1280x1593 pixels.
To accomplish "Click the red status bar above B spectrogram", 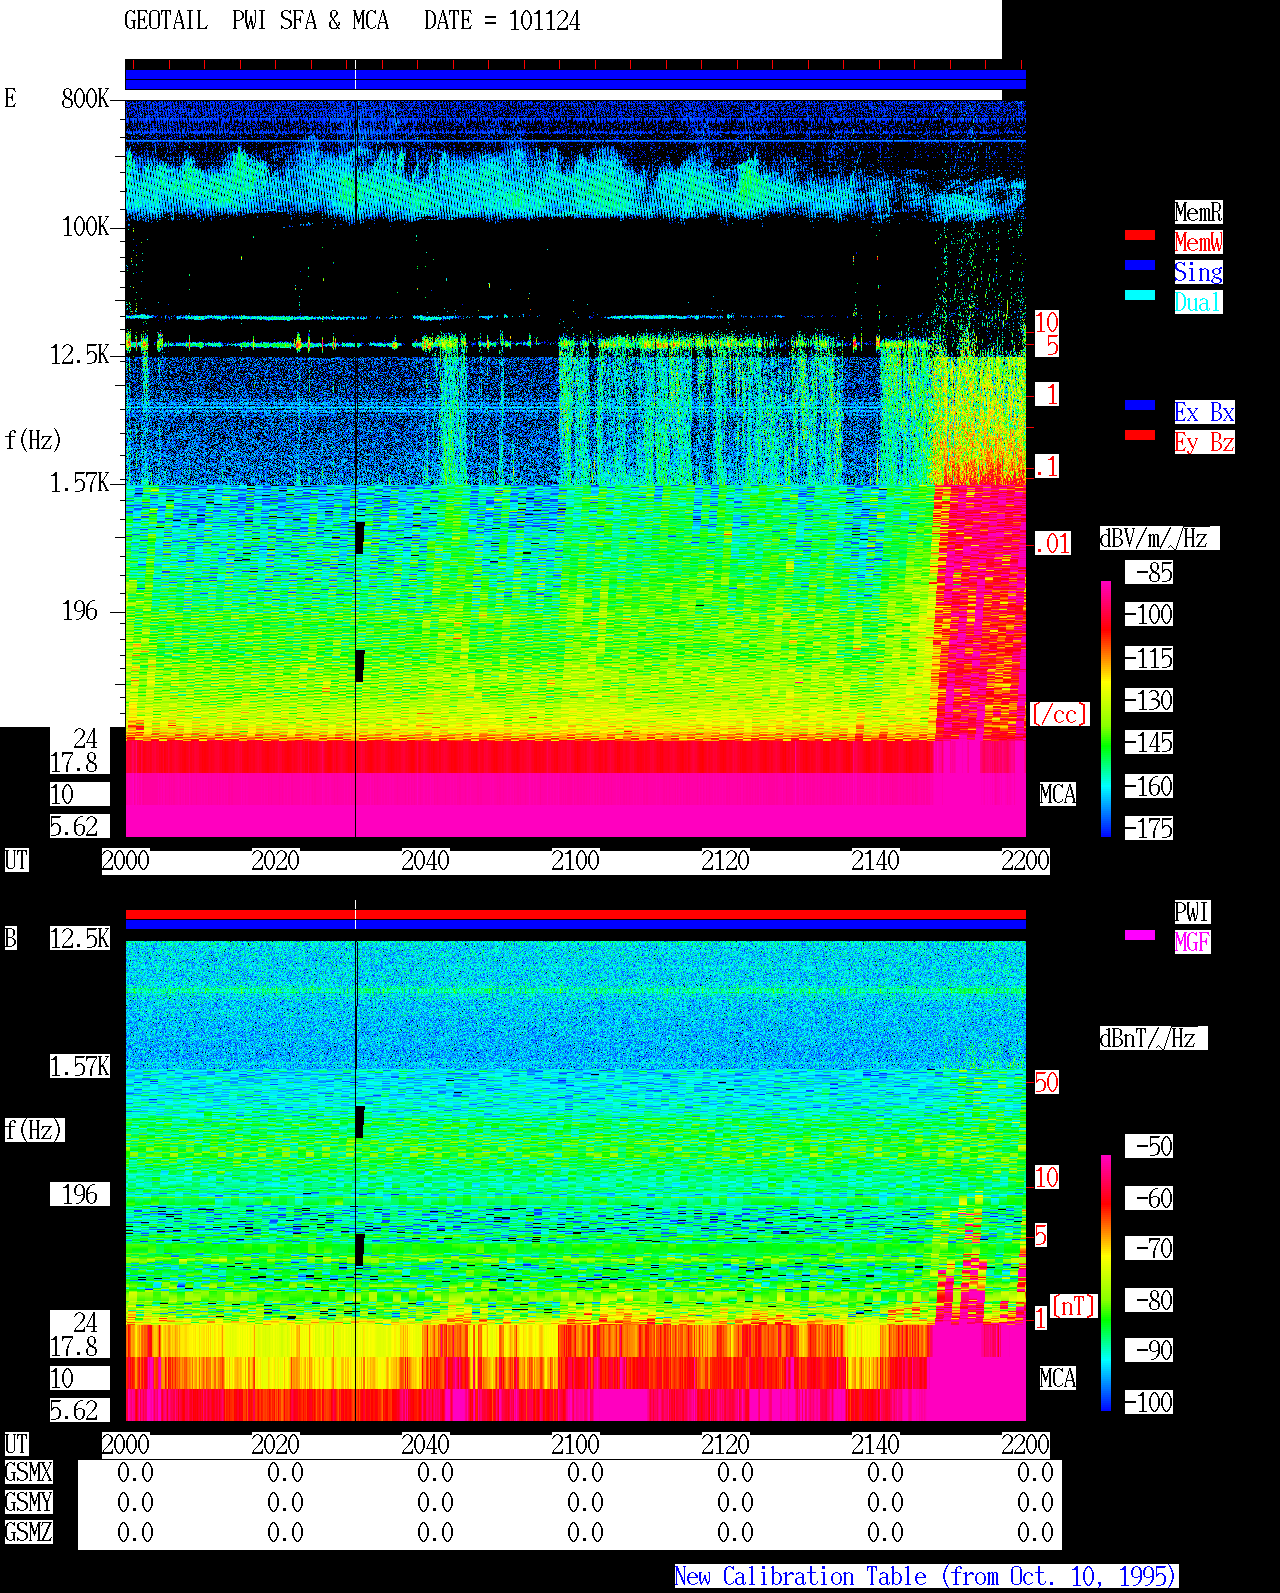I will (575, 914).
